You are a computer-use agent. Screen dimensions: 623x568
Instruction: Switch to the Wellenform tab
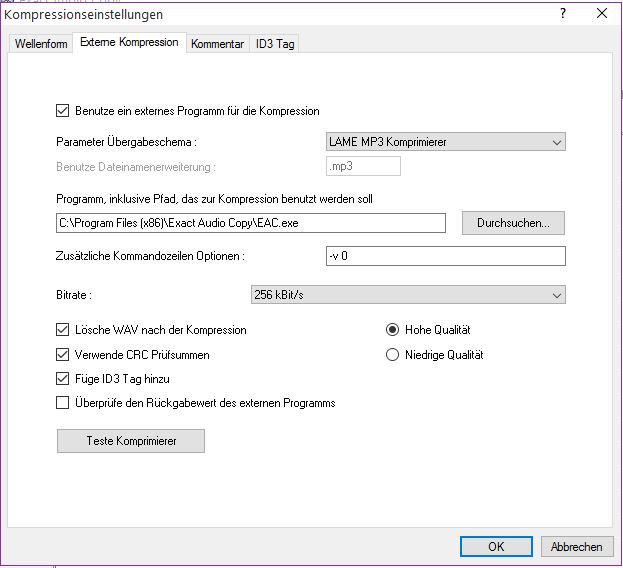click(42, 44)
